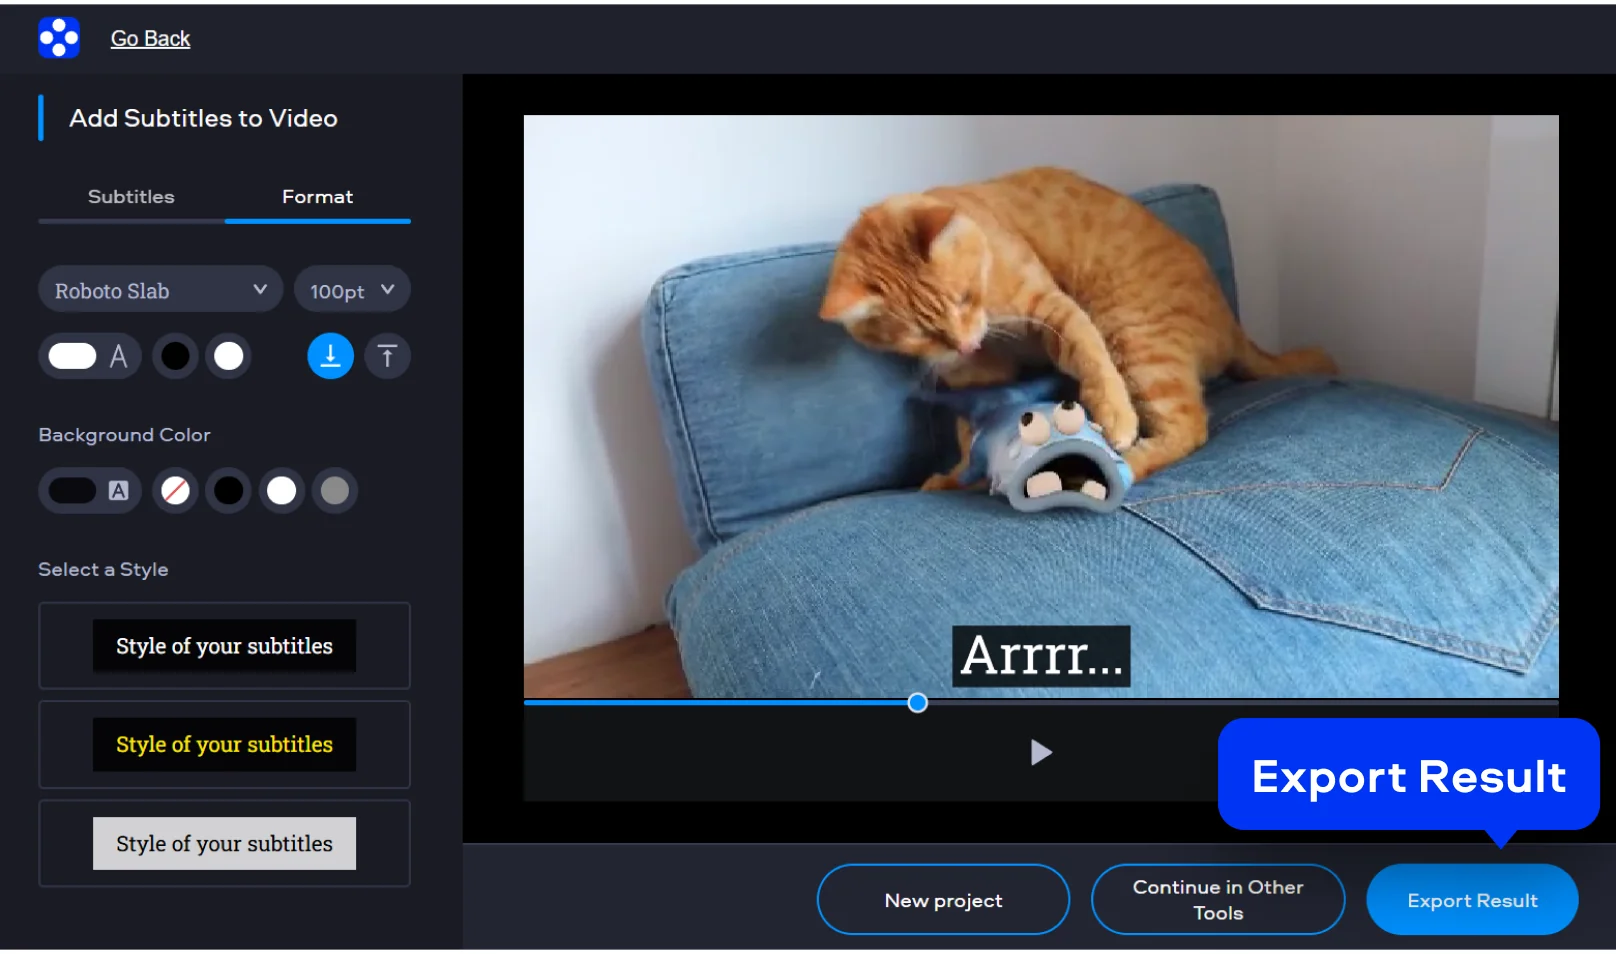Align subtitles to top

click(387, 356)
